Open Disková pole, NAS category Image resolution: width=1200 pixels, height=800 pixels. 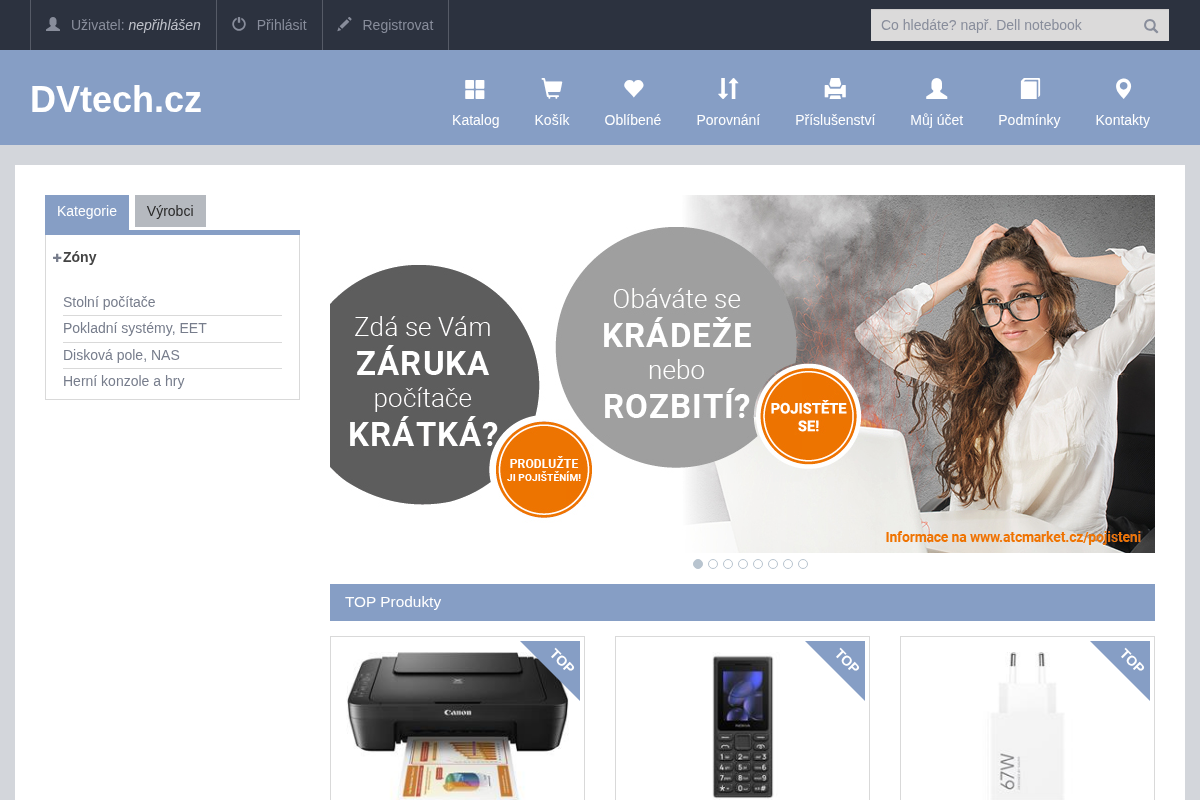click(121, 355)
